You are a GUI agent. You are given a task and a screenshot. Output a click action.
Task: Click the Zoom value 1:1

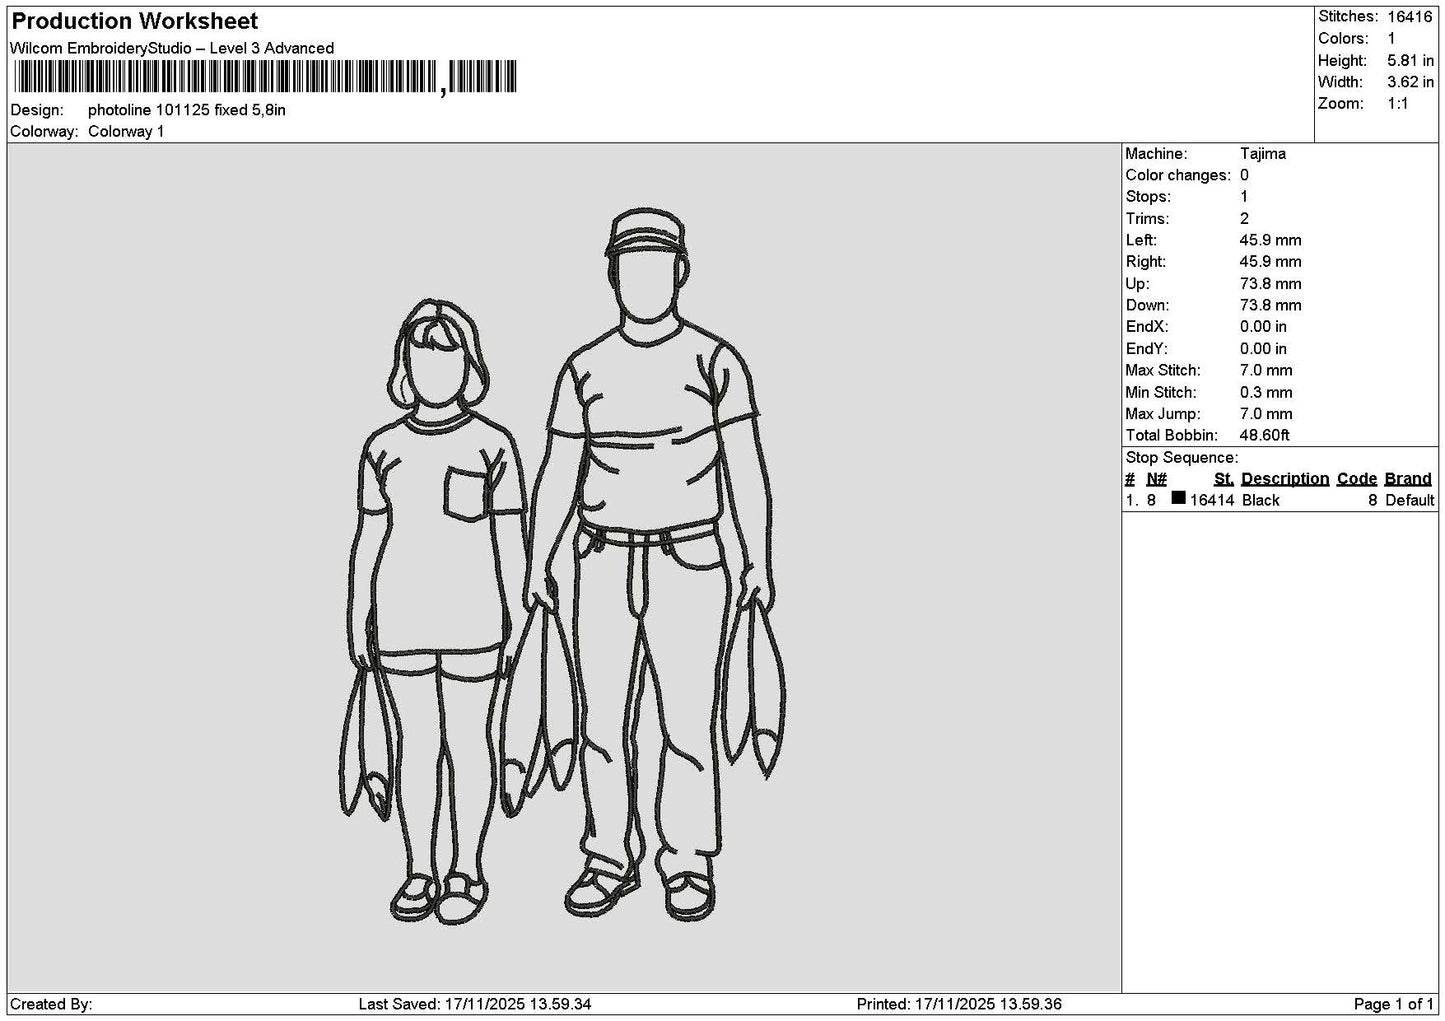click(x=1398, y=104)
